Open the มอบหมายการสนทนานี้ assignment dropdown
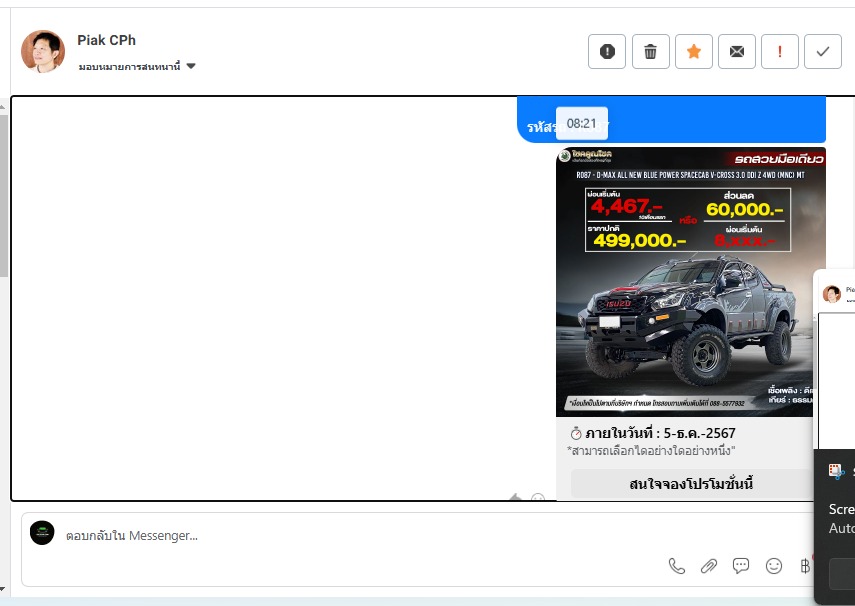This screenshot has width=855, height=606. [137, 67]
